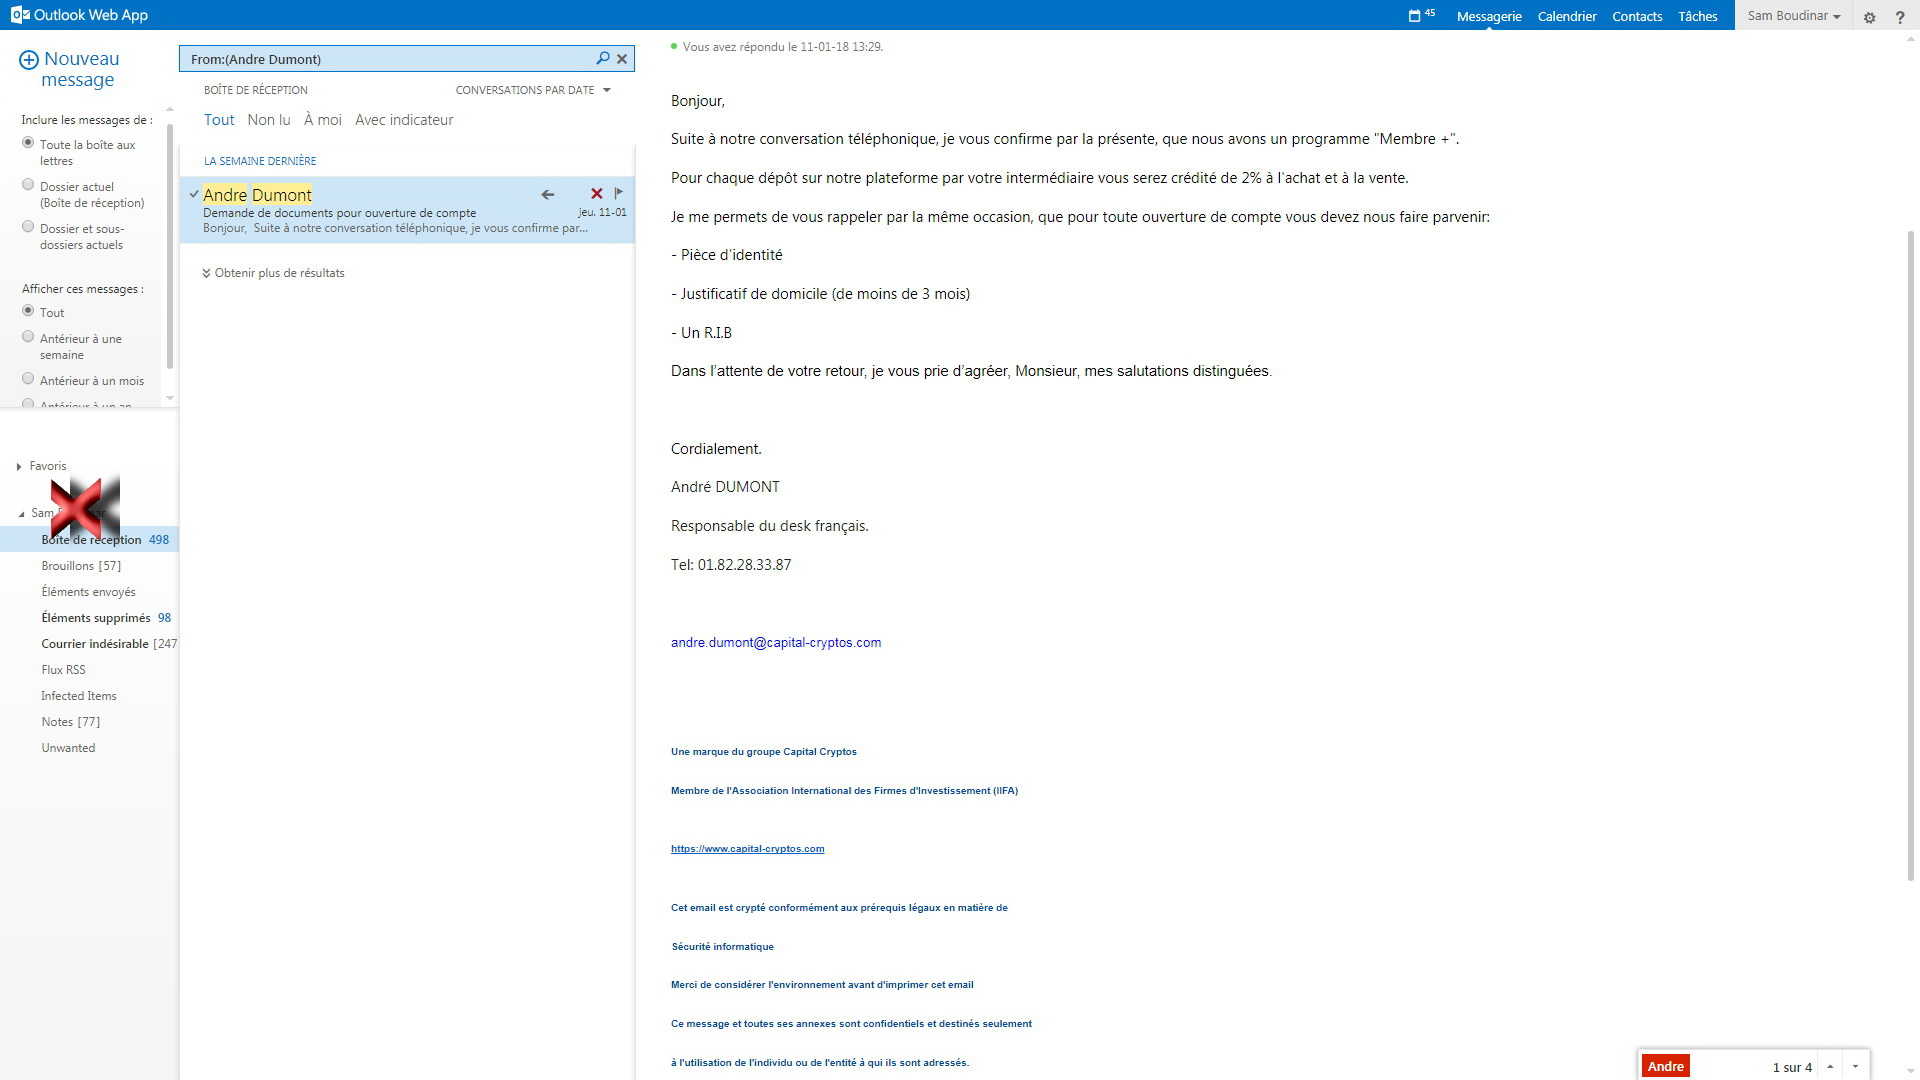Open Sam Boudinar account dropdown
Viewport: 1920px width, 1080px height.
pos(1793,16)
